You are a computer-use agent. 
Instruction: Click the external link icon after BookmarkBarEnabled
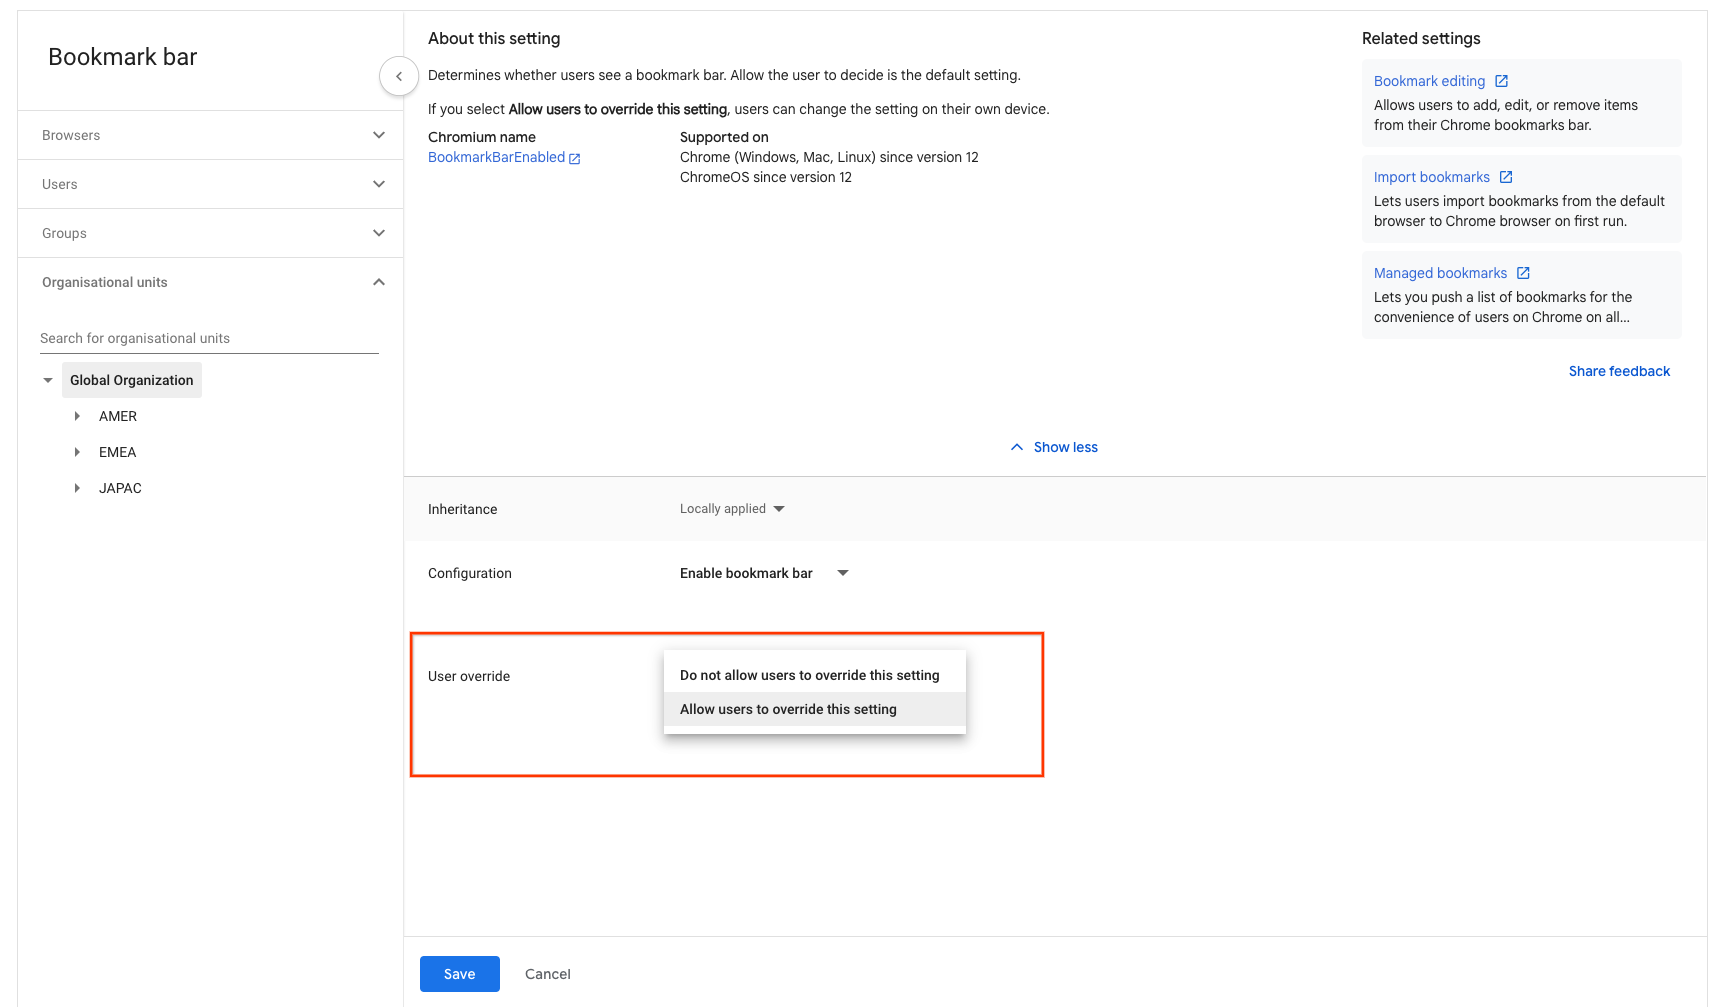(x=575, y=158)
